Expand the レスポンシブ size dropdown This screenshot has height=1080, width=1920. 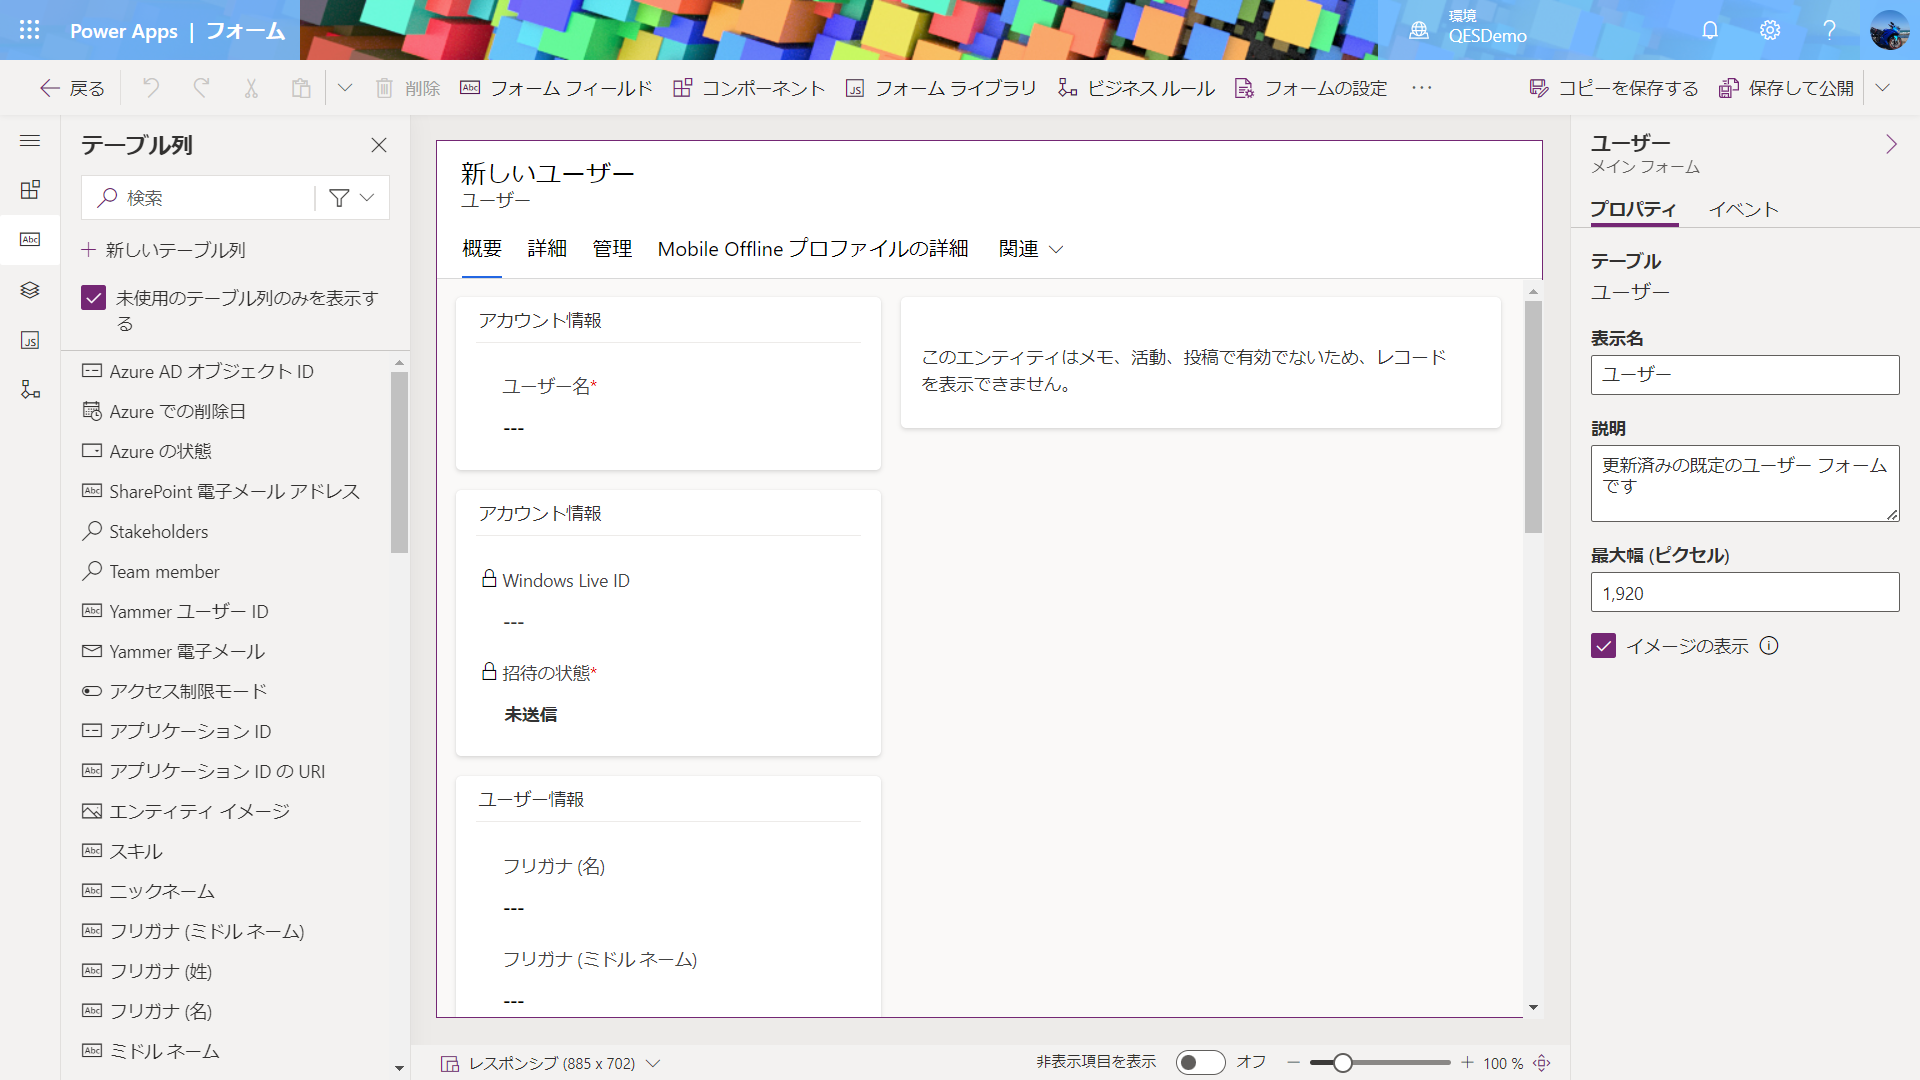click(653, 1063)
